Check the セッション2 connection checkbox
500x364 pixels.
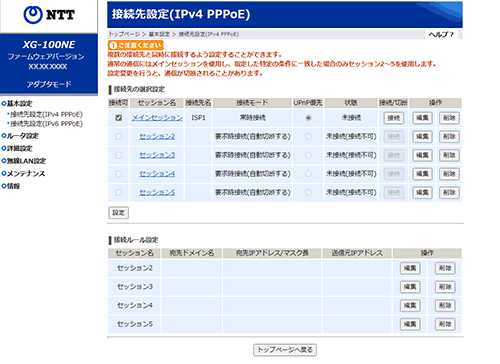click(118, 136)
